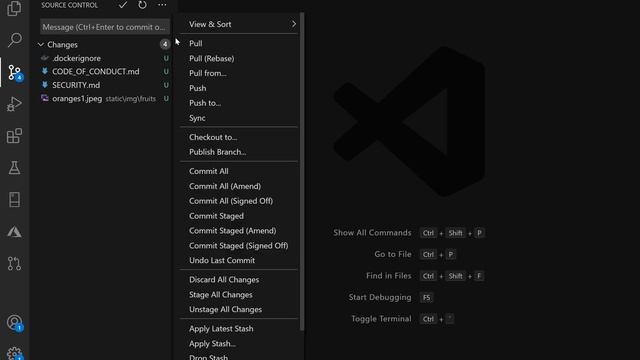
Task: Open the Explorer view in activity bar
Action: (14, 8)
